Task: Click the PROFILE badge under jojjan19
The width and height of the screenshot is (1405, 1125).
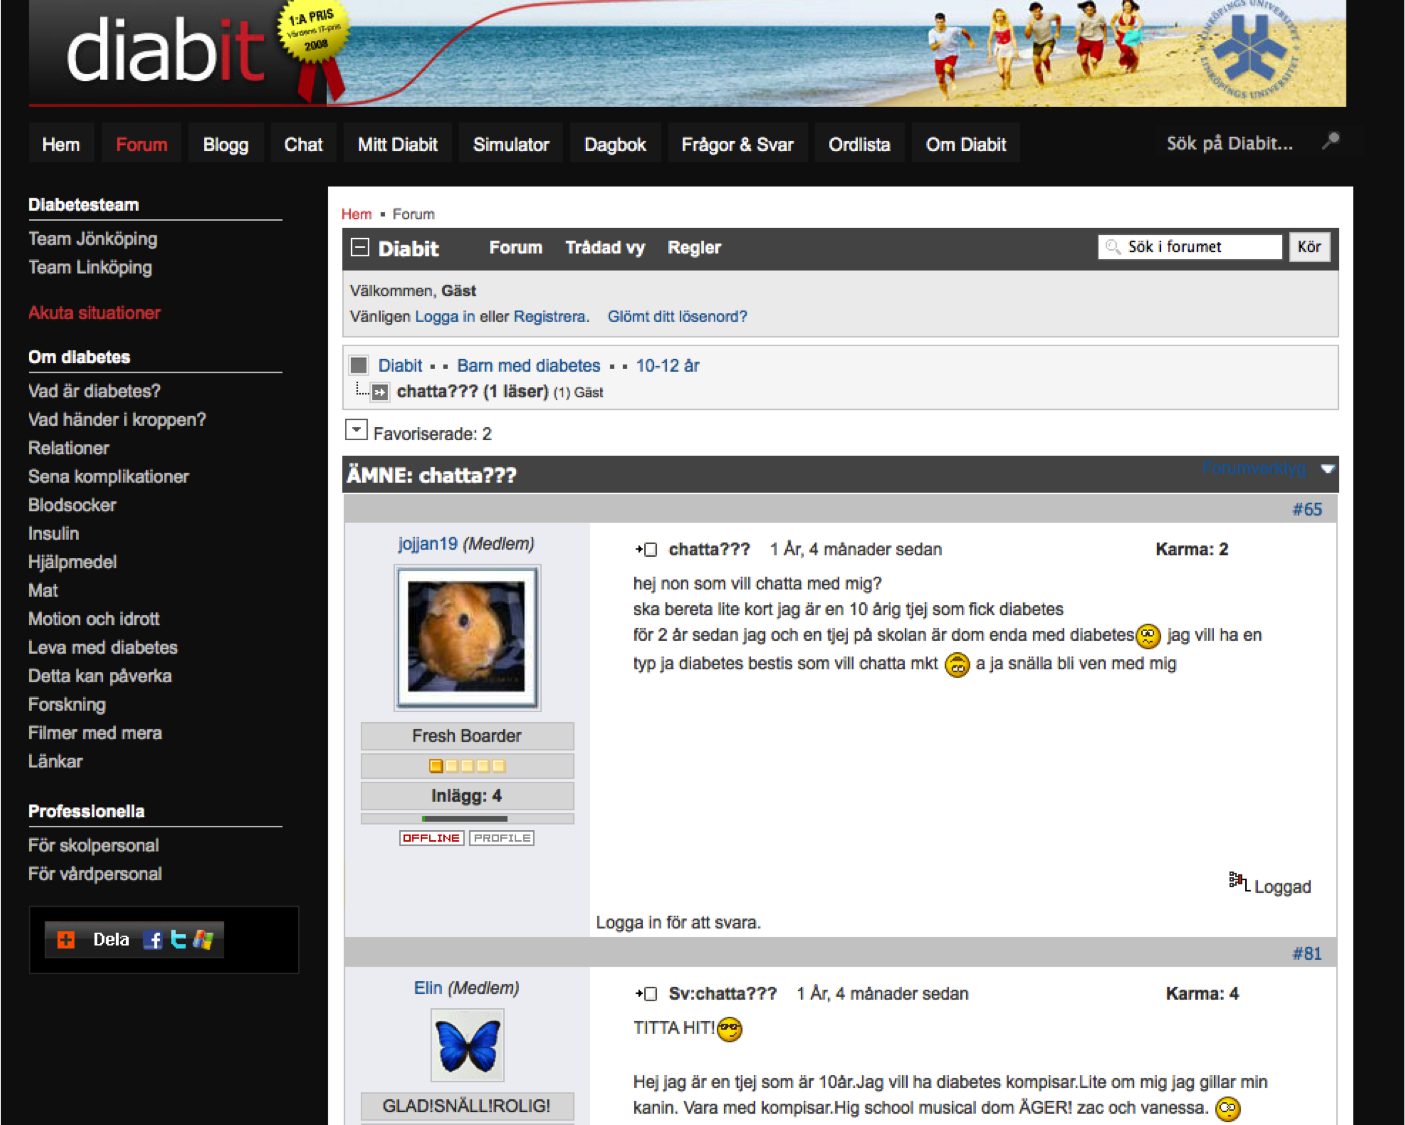Action: (x=502, y=838)
